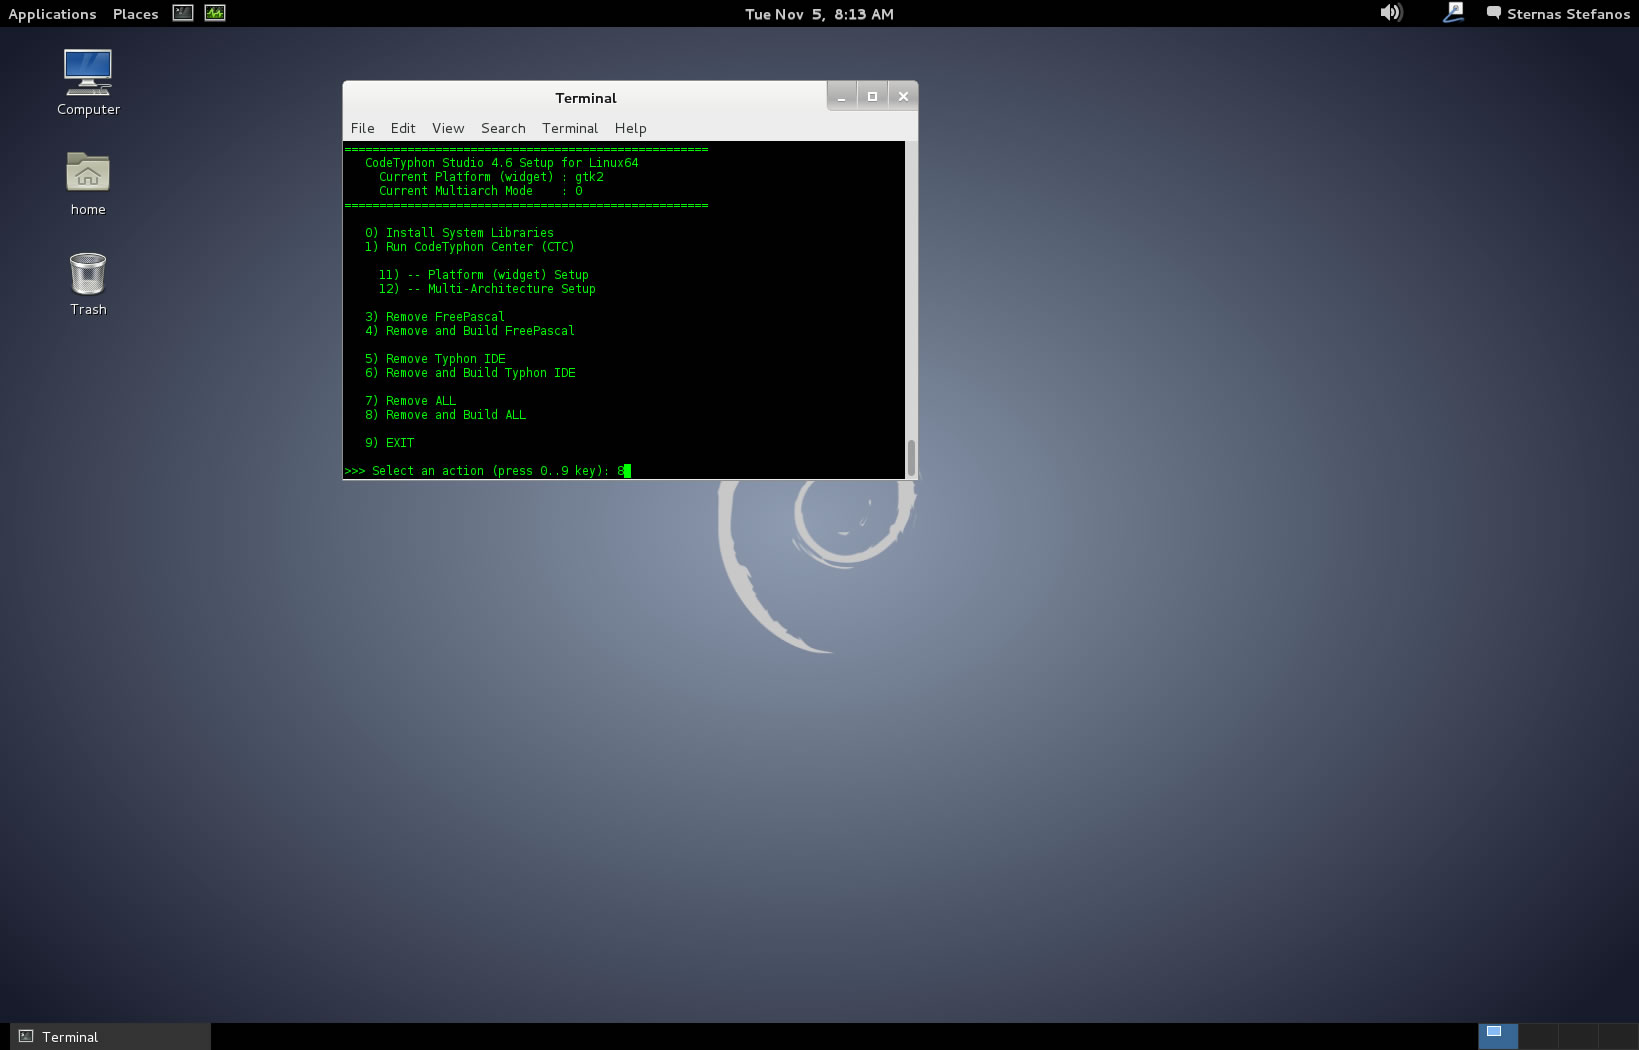Click the '9) EXIT' line
The height and width of the screenshot is (1050, 1639).
tap(389, 443)
